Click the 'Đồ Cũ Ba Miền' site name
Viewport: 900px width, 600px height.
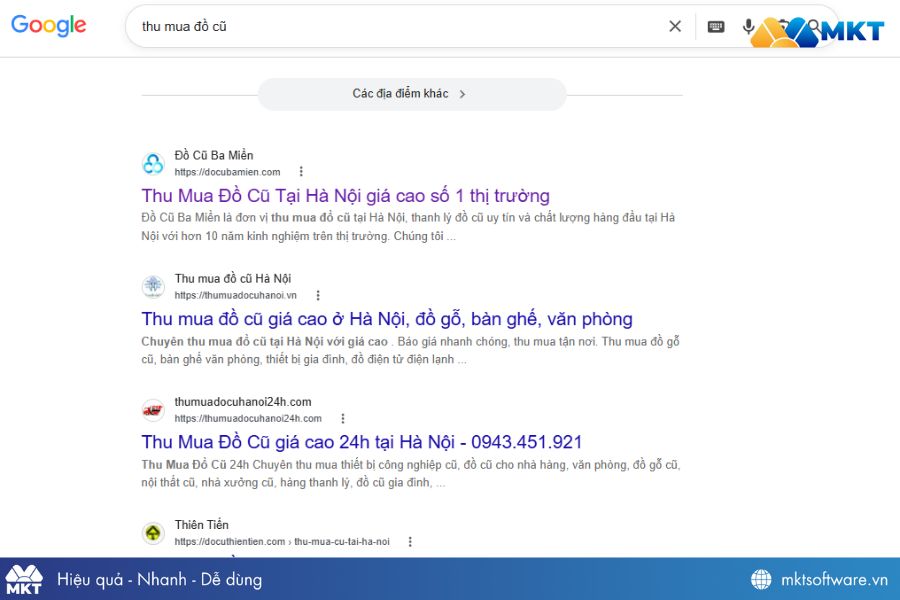(214, 155)
